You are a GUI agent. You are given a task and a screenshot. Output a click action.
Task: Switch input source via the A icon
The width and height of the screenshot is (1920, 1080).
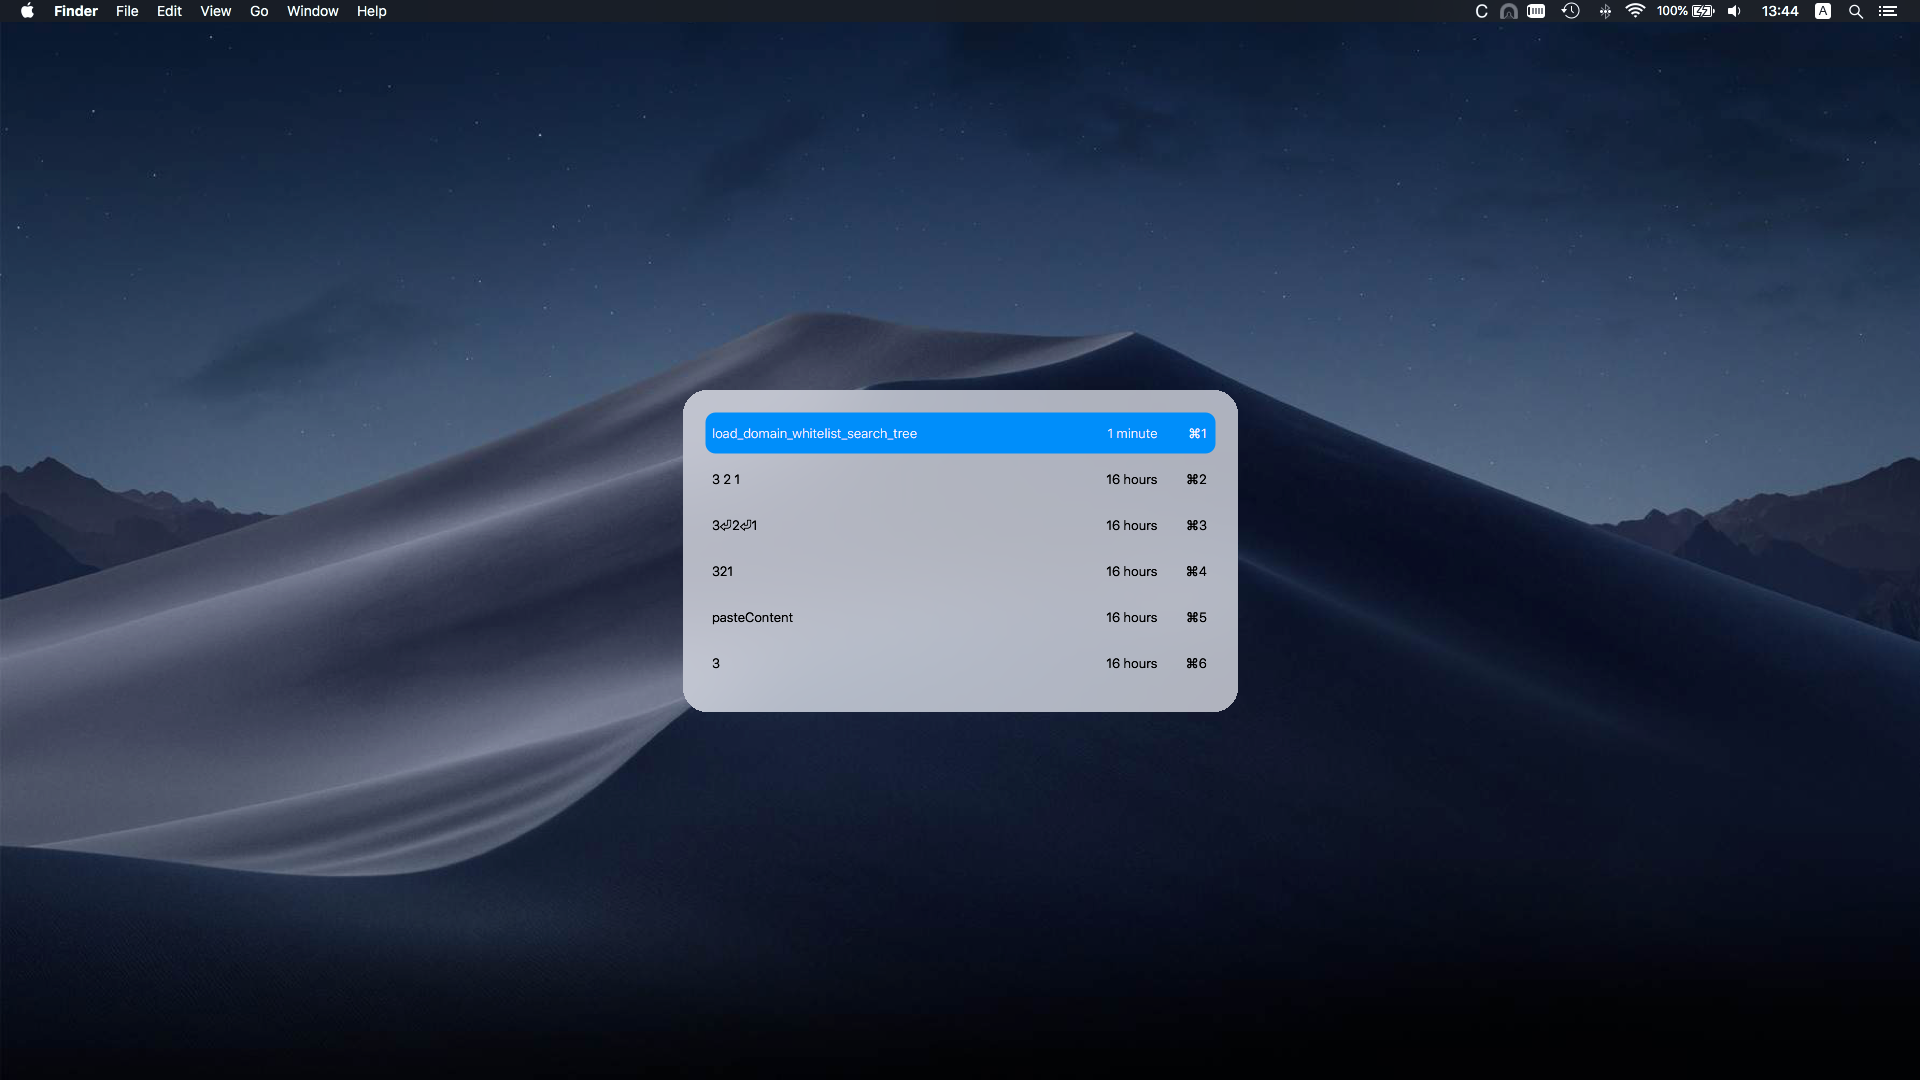[x=1823, y=11]
